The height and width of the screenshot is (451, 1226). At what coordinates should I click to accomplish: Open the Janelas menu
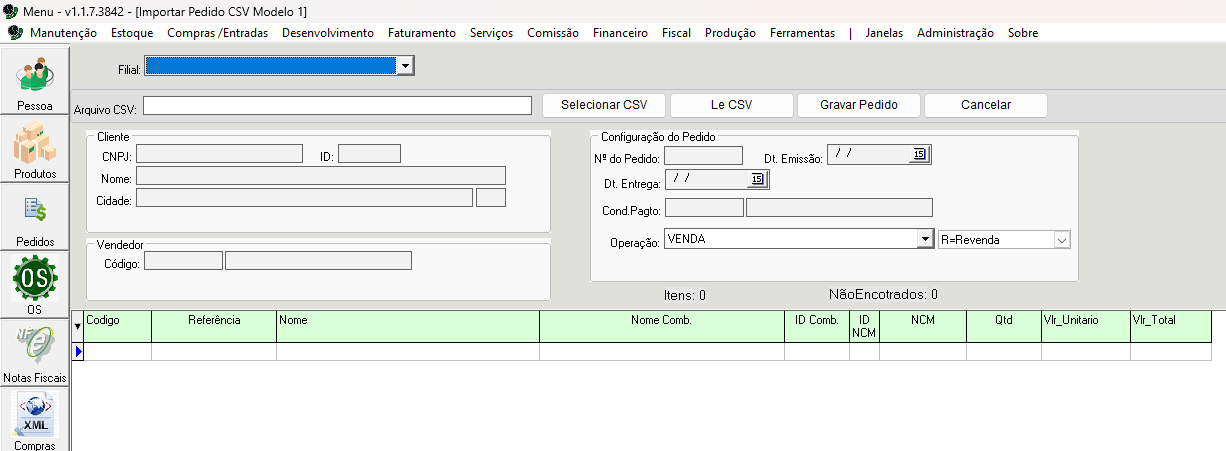884,33
